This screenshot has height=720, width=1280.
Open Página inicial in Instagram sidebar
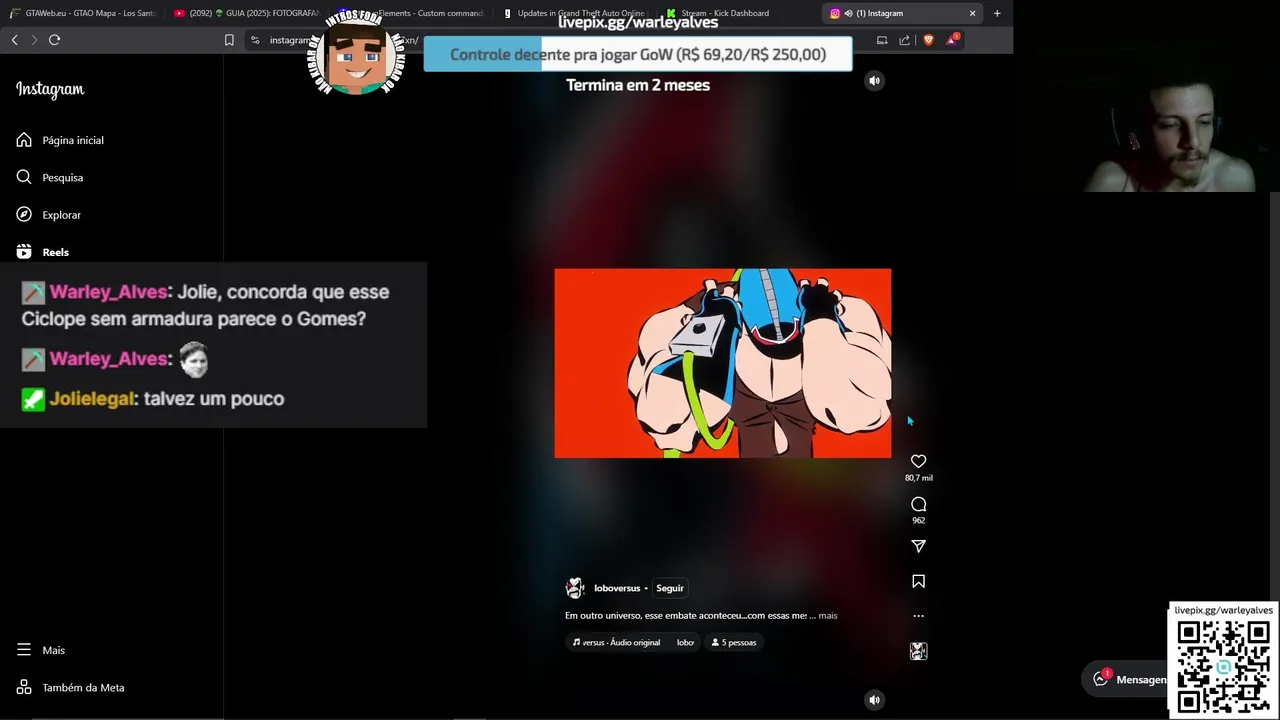click(x=60, y=140)
